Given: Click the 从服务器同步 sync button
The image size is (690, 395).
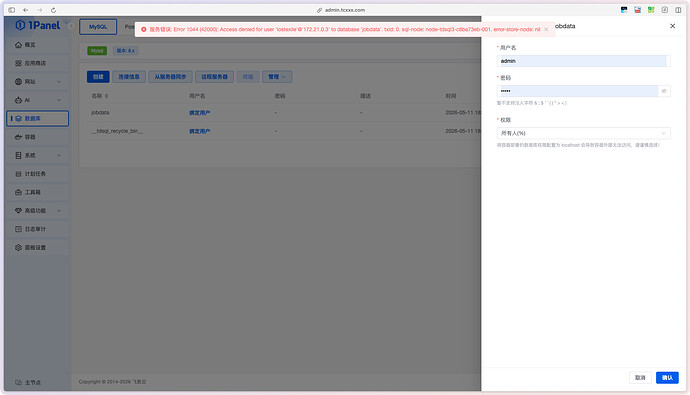Looking at the screenshot, I should [170, 77].
